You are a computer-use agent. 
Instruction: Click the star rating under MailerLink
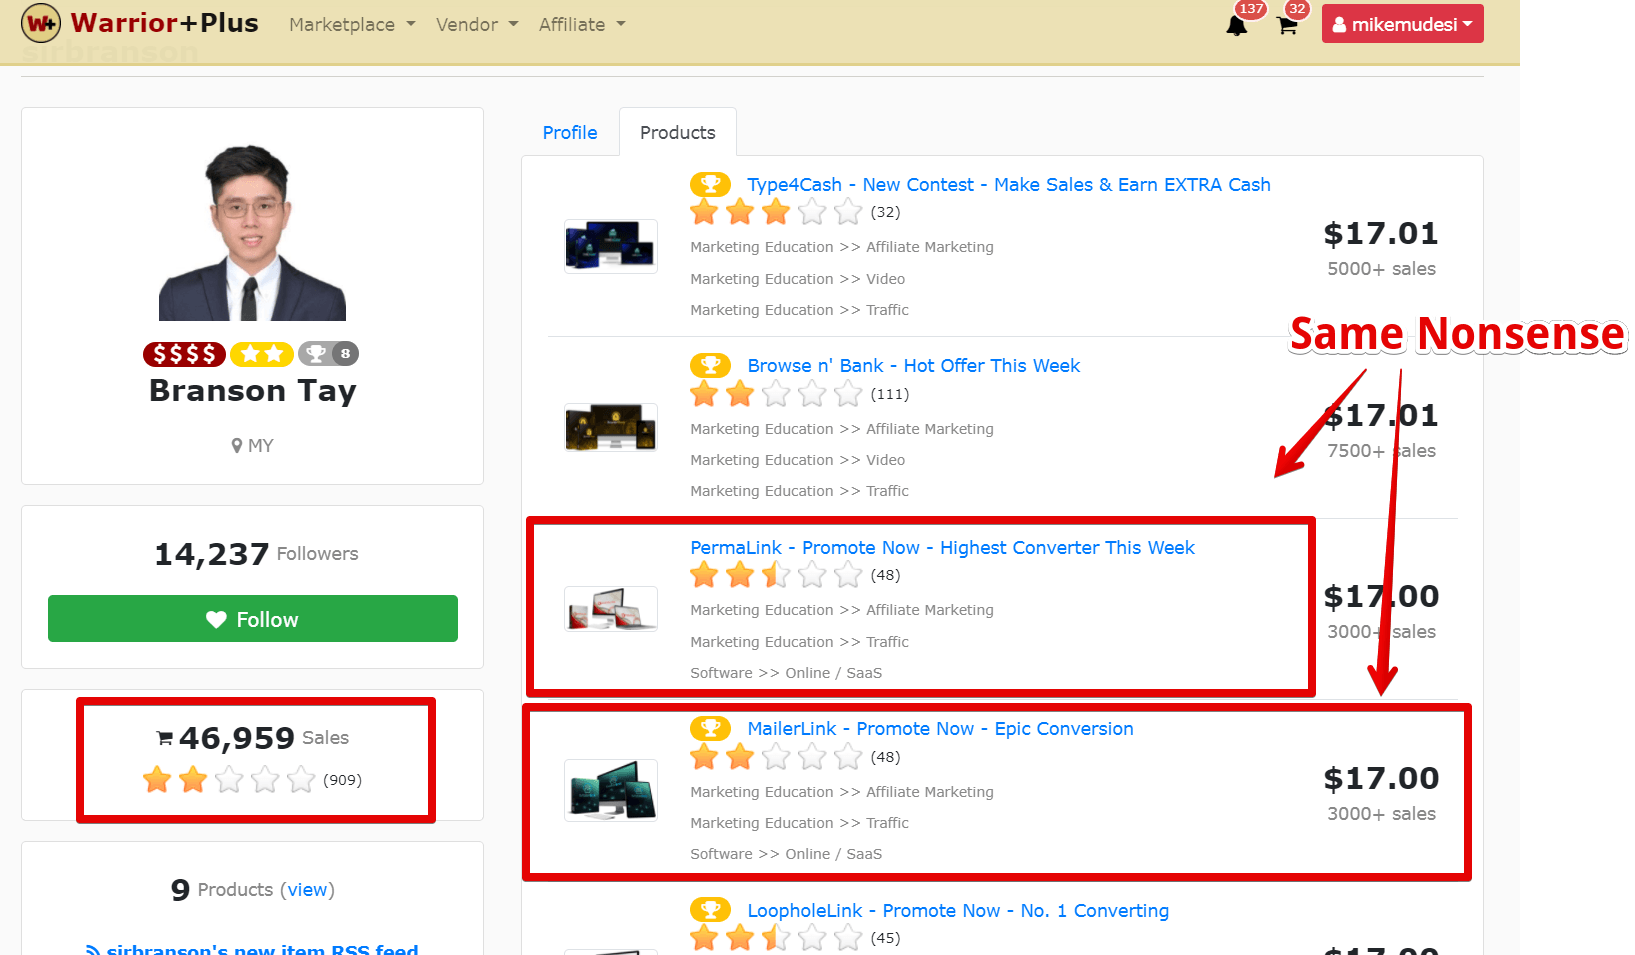(x=776, y=757)
